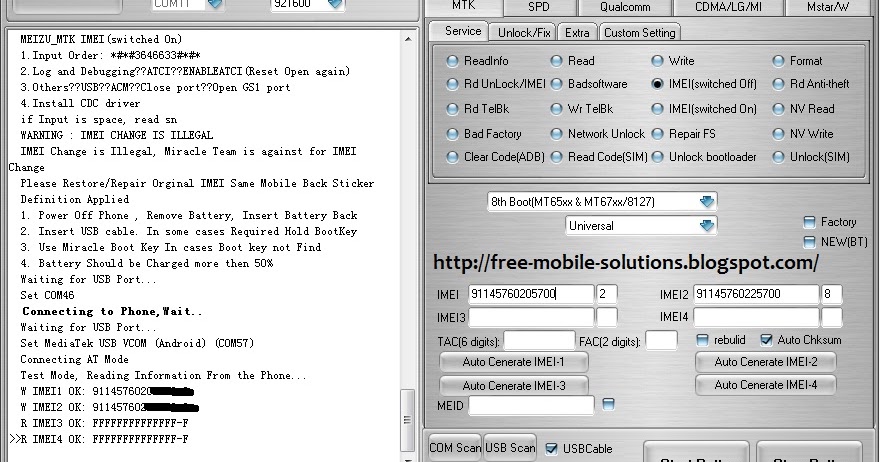Viewport: 880px width, 462px height.
Task: Open the Custom Setting sub-tab
Action: tap(640, 33)
